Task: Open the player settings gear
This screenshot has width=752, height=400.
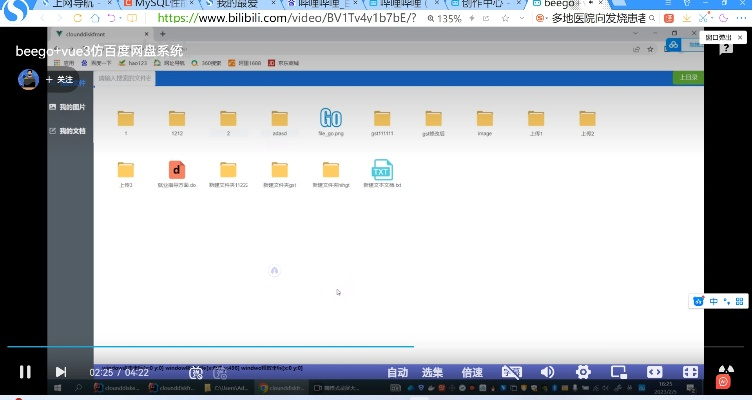Action: point(583,372)
